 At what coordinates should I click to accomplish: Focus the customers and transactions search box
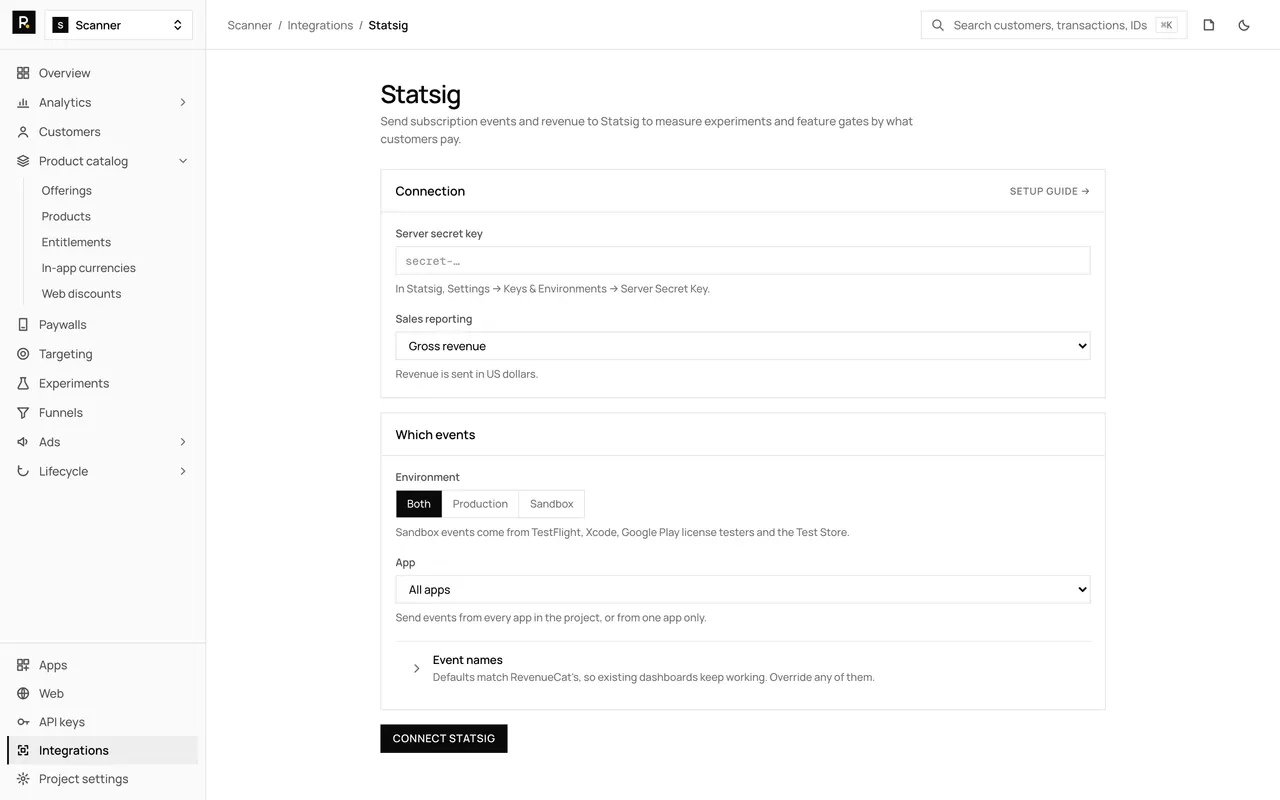click(1054, 25)
